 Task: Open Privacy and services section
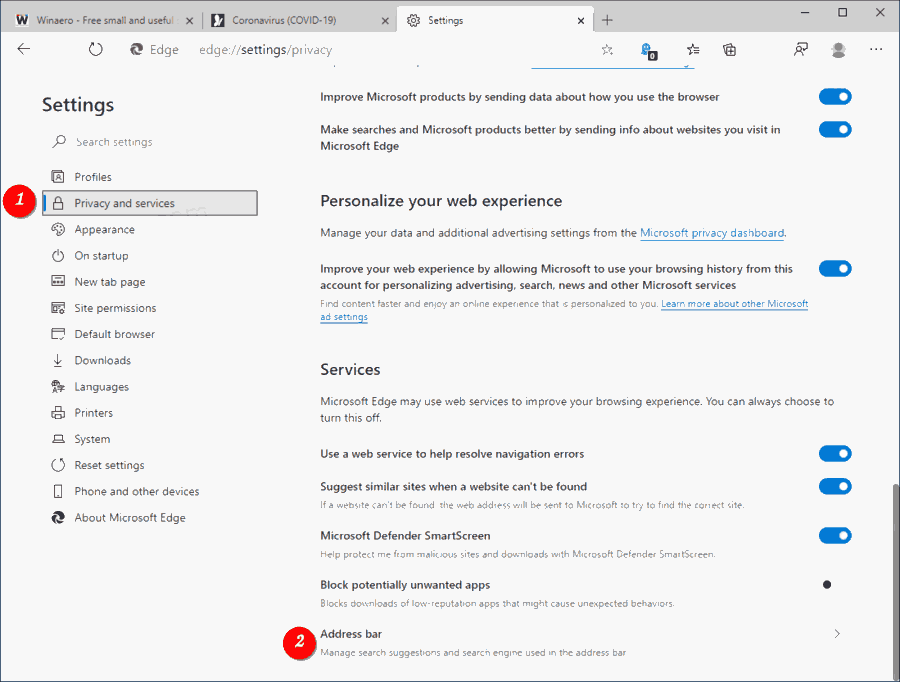coord(150,203)
